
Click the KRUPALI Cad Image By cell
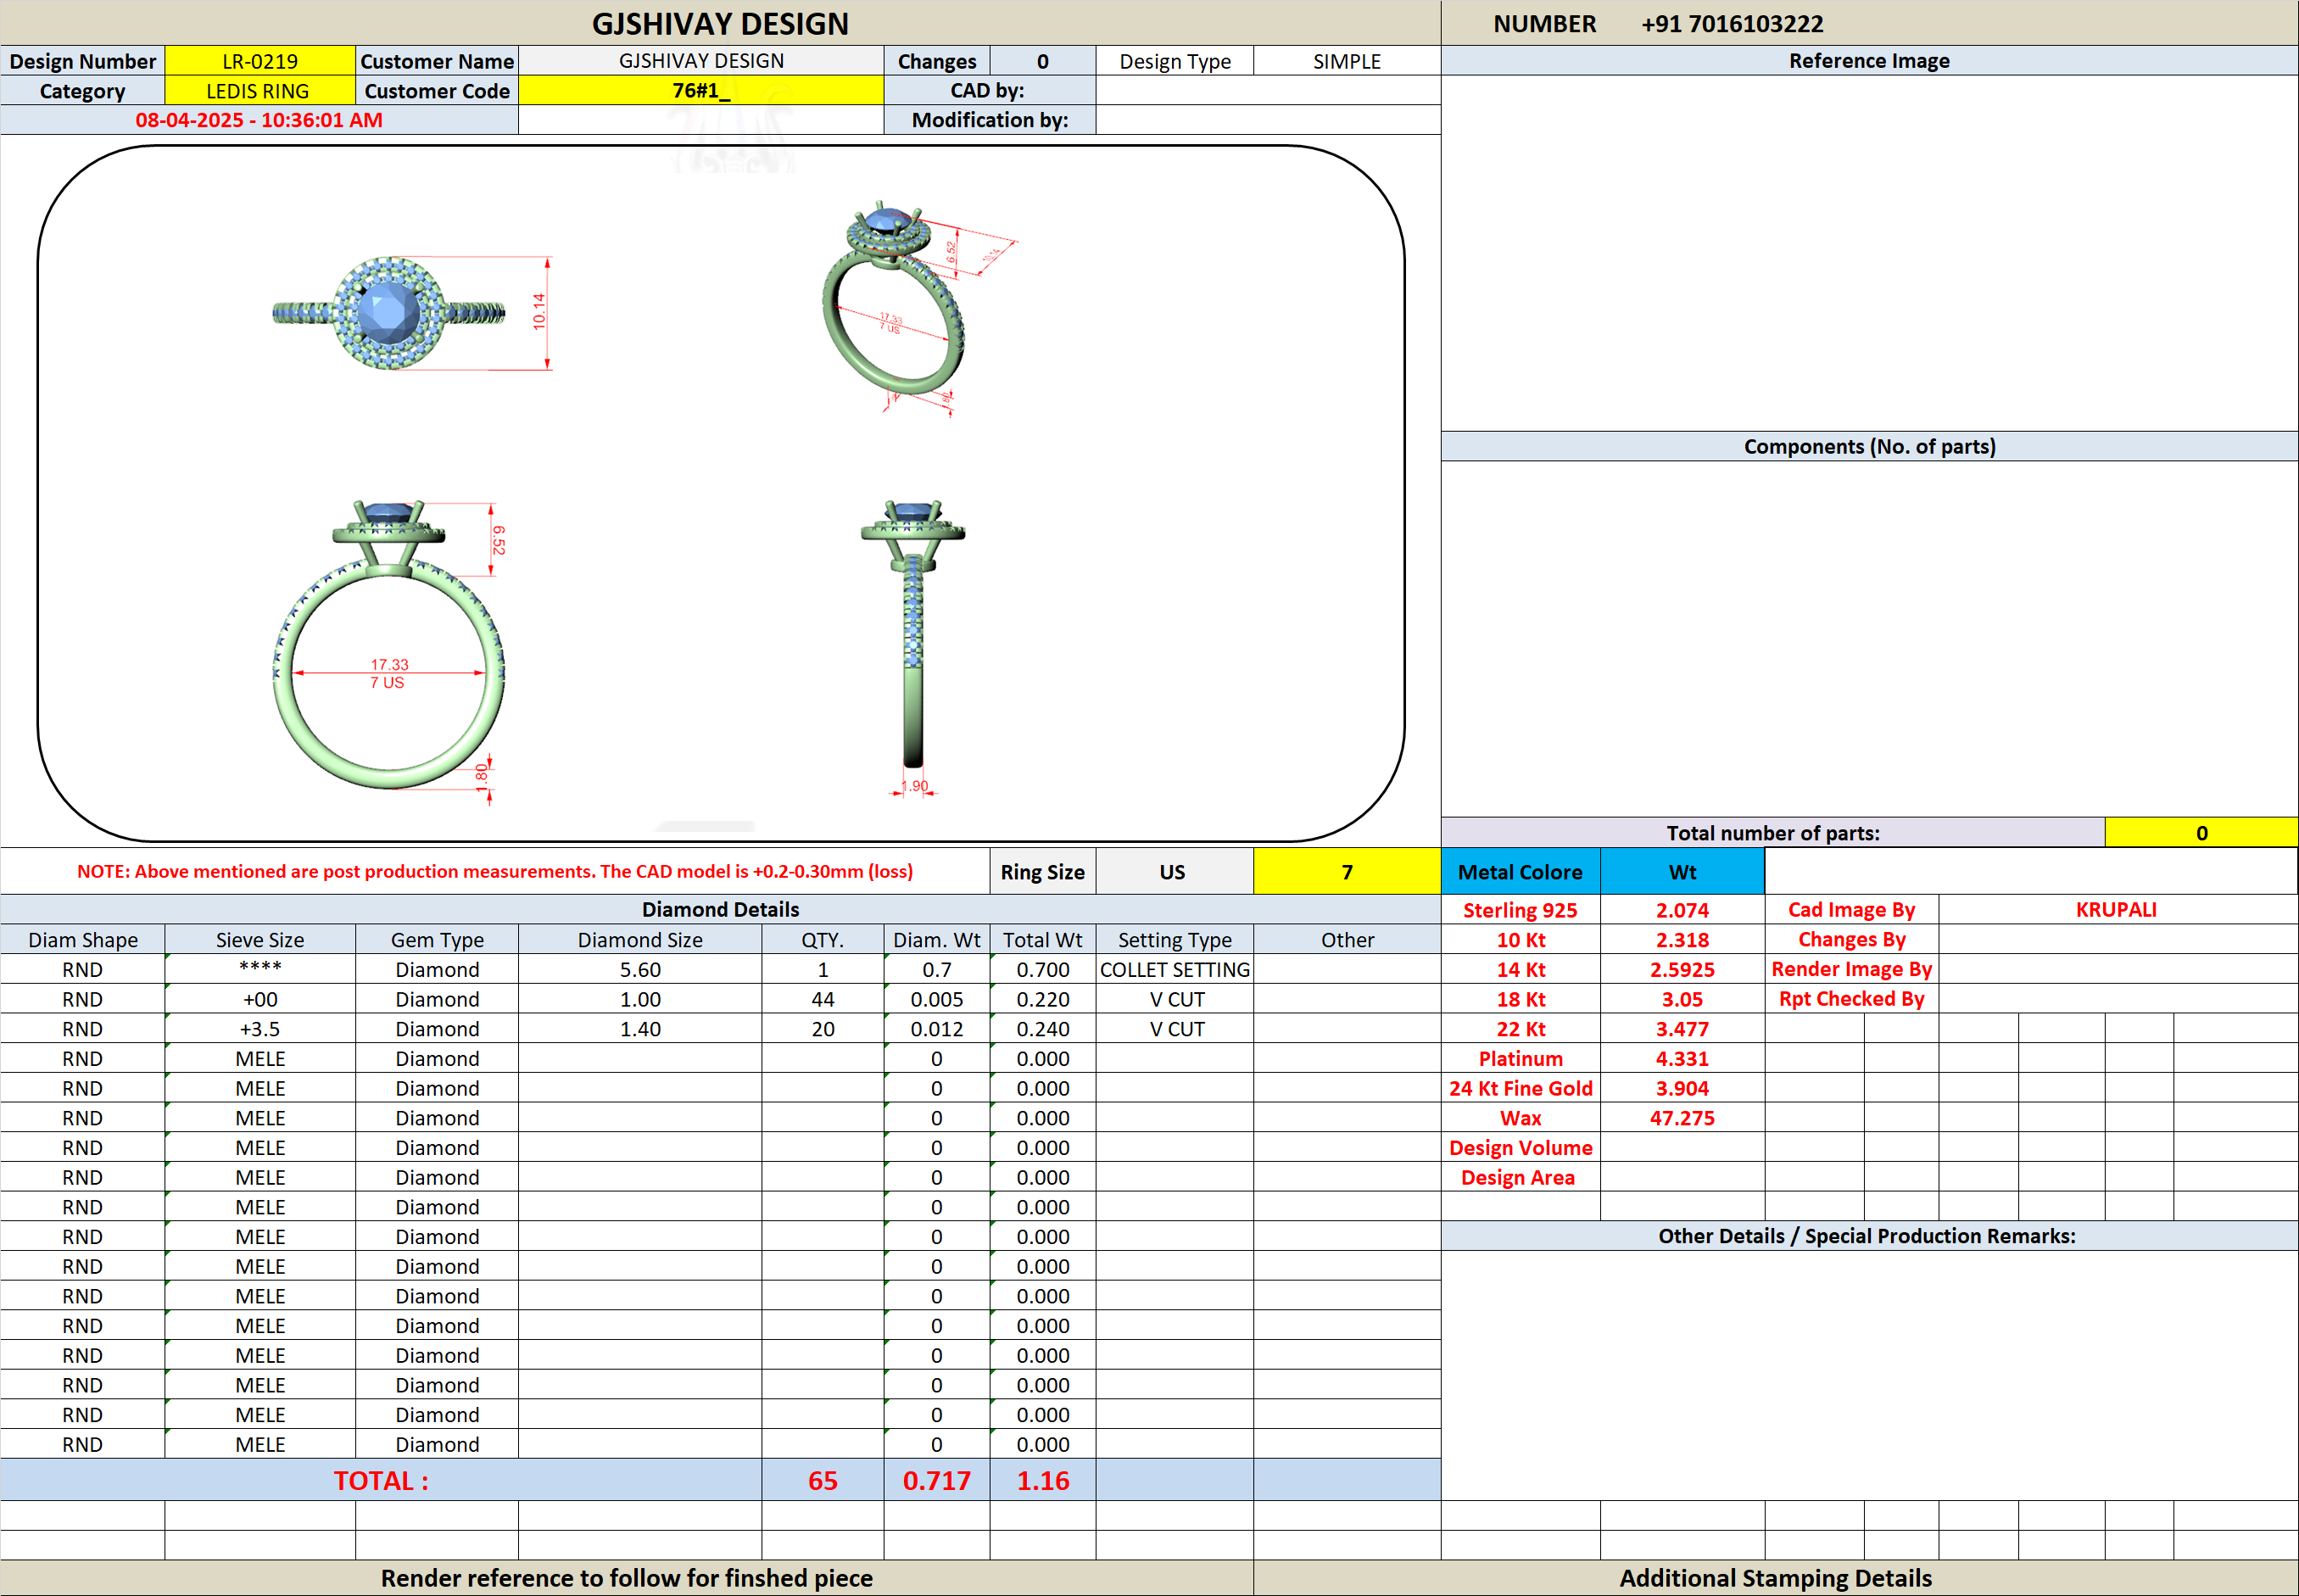pyautogui.click(x=2117, y=910)
